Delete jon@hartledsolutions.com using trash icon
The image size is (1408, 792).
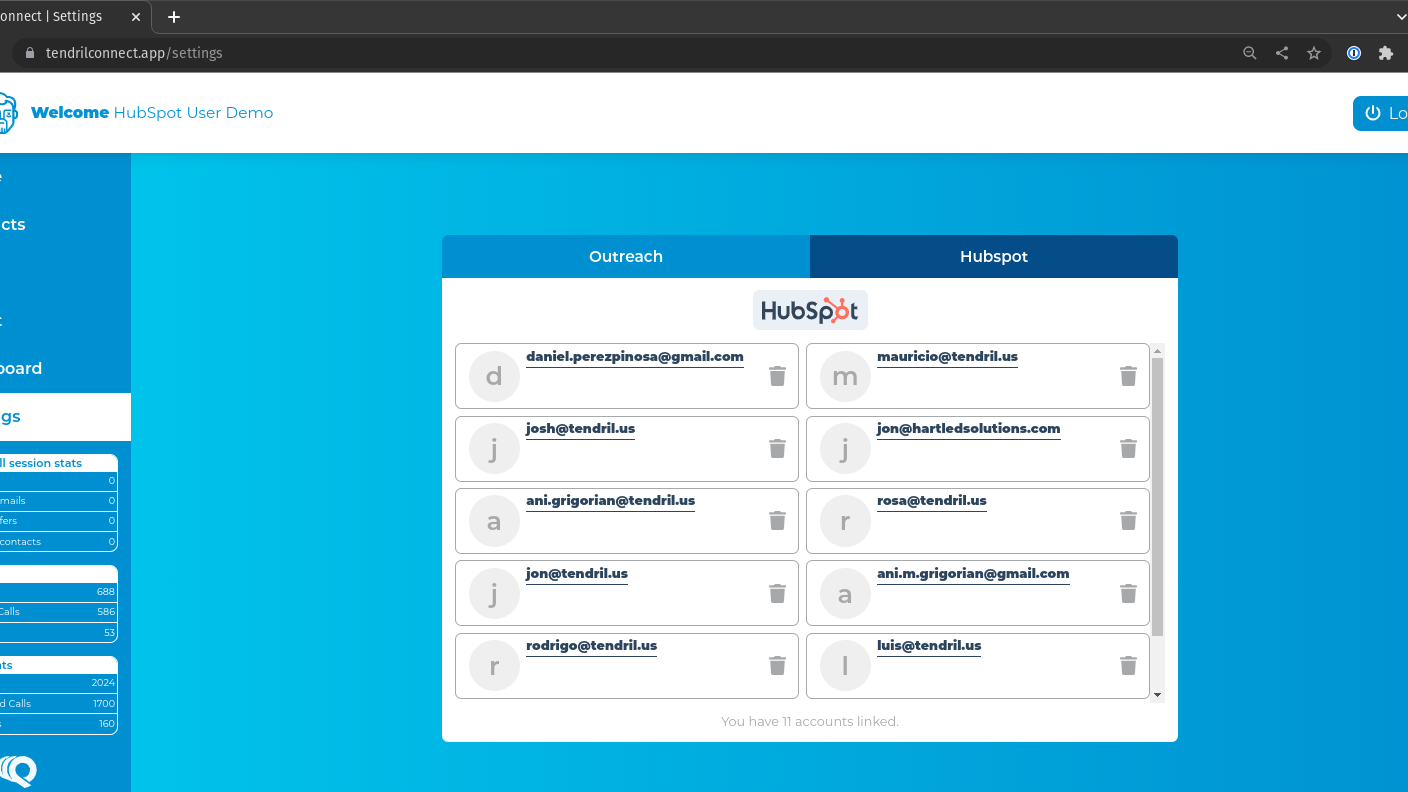(x=1128, y=448)
